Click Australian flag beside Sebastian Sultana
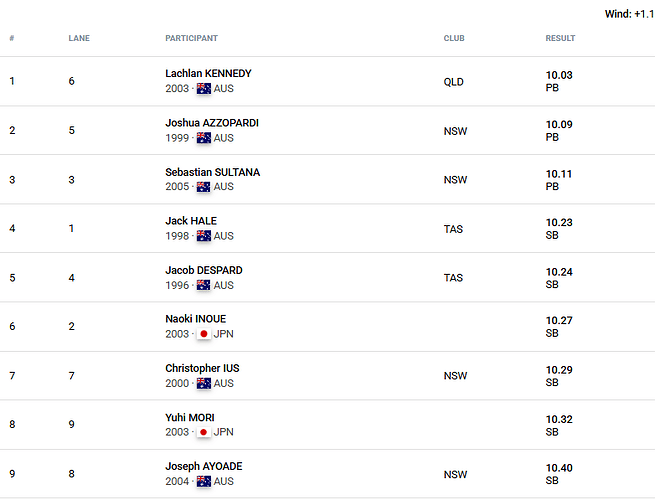Viewport: 670px width, 500px height. pyautogui.click(x=204, y=187)
